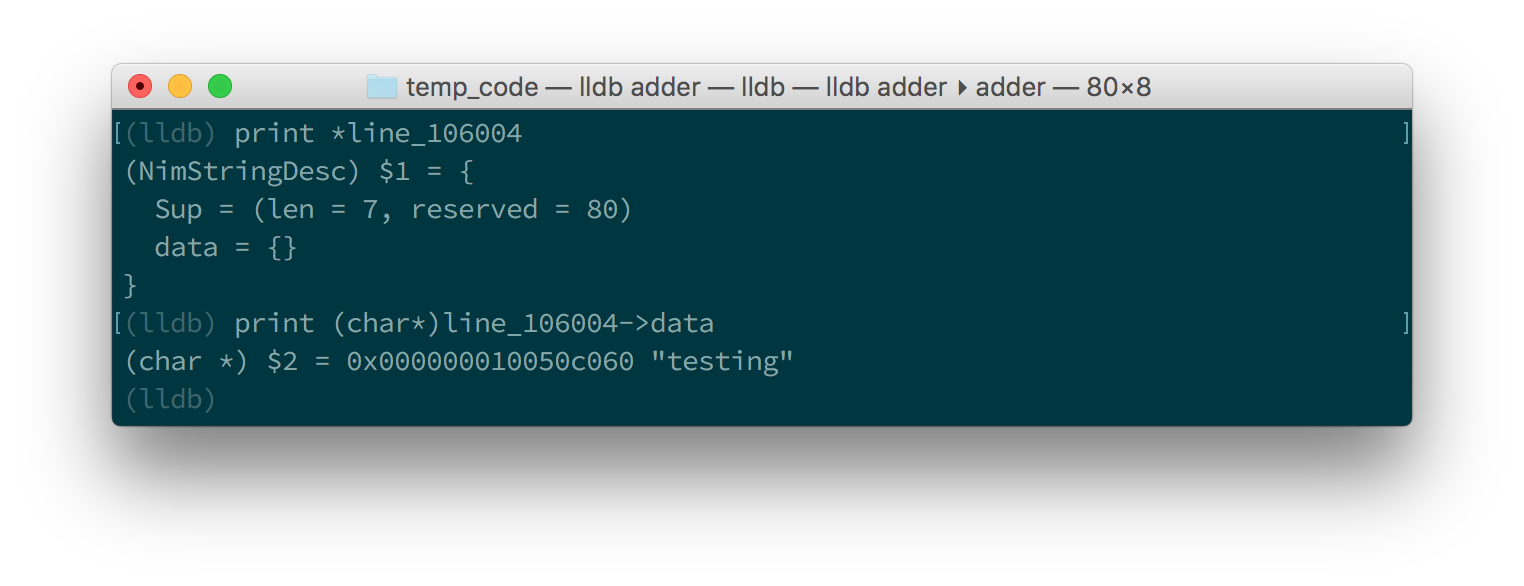This screenshot has width=1524, height=586.
Task: Click the '(NimStringDesc) $1 = {' output line
Action: [298, 172]
